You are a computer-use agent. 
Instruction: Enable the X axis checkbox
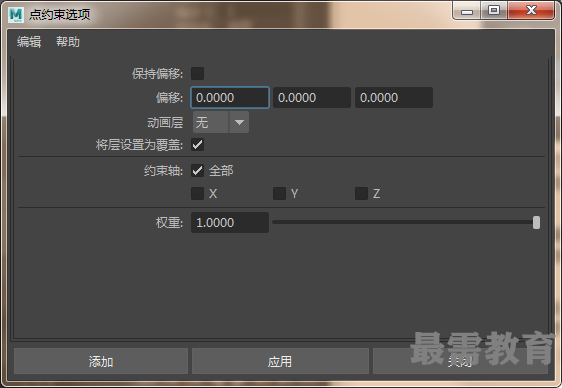click(x=197, y=193)
